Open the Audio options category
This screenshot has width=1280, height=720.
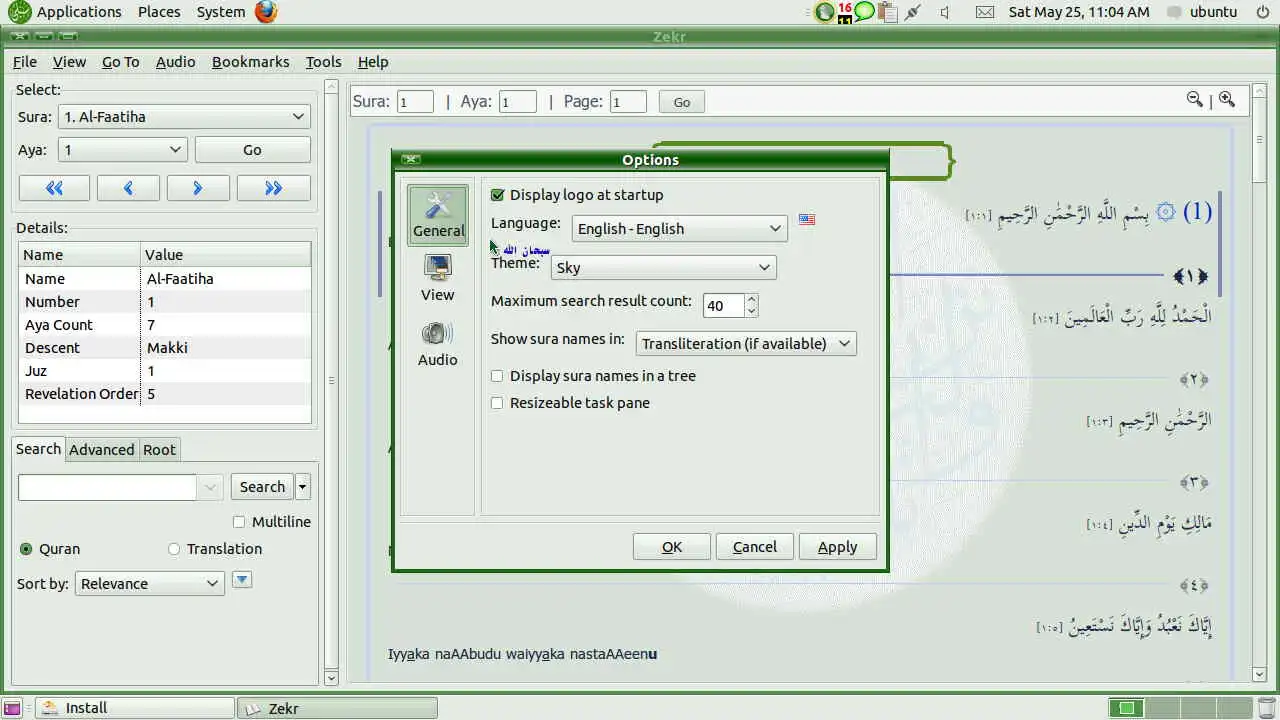tap(437, 343)
